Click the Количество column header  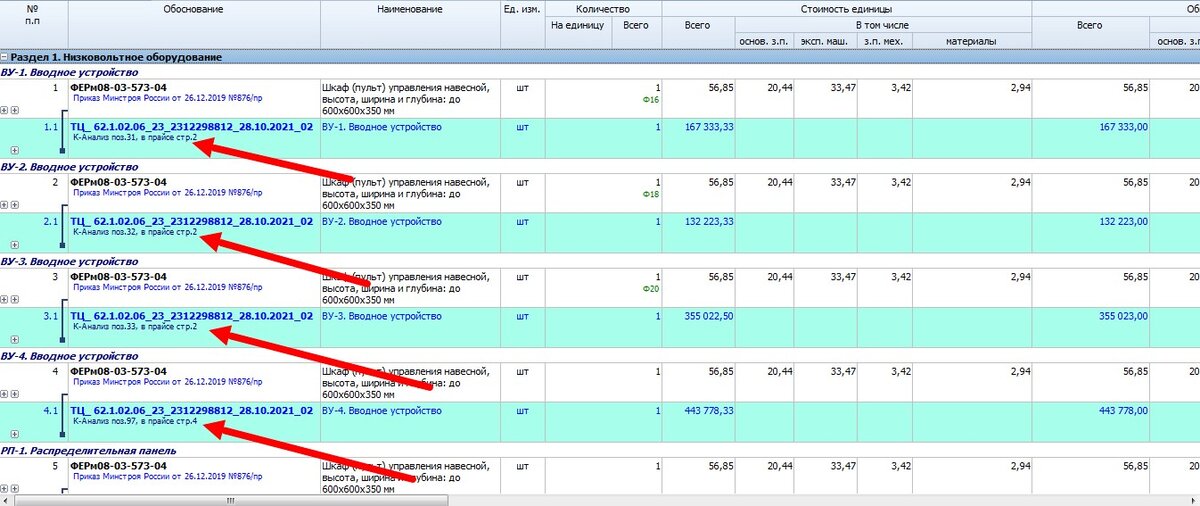click(604, 9)
